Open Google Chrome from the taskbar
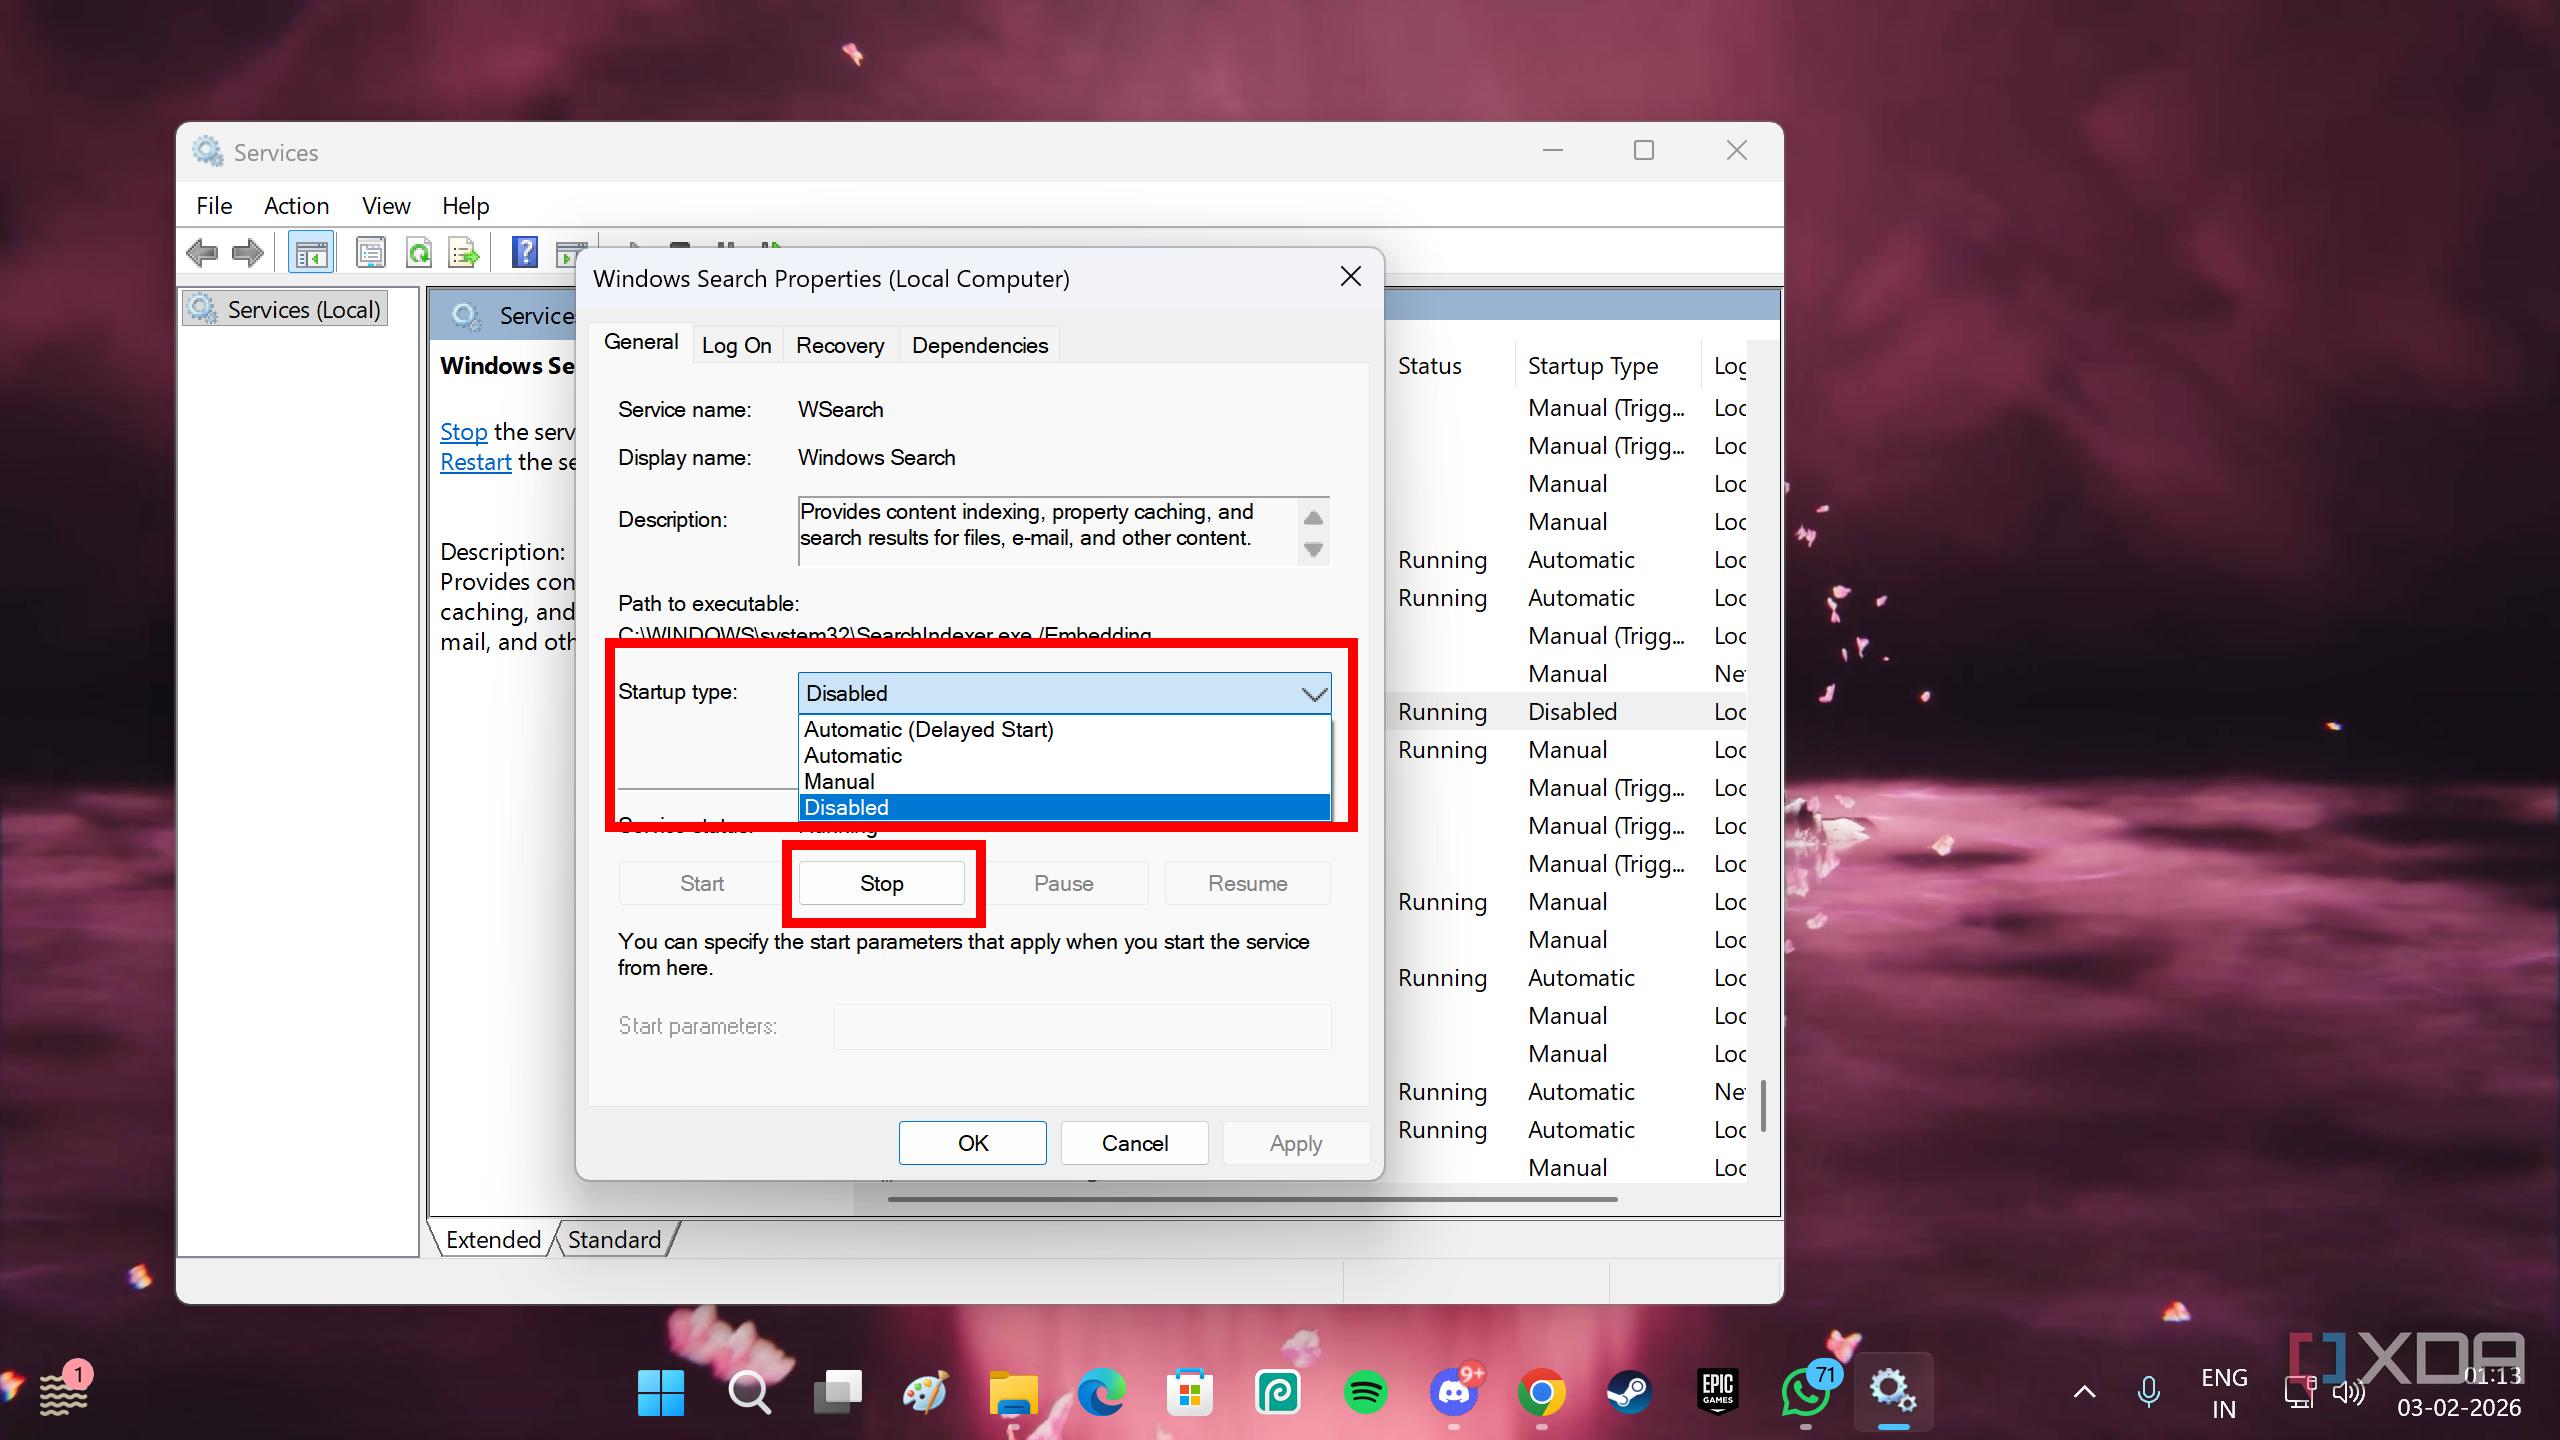 [x=1541, y=1391]
